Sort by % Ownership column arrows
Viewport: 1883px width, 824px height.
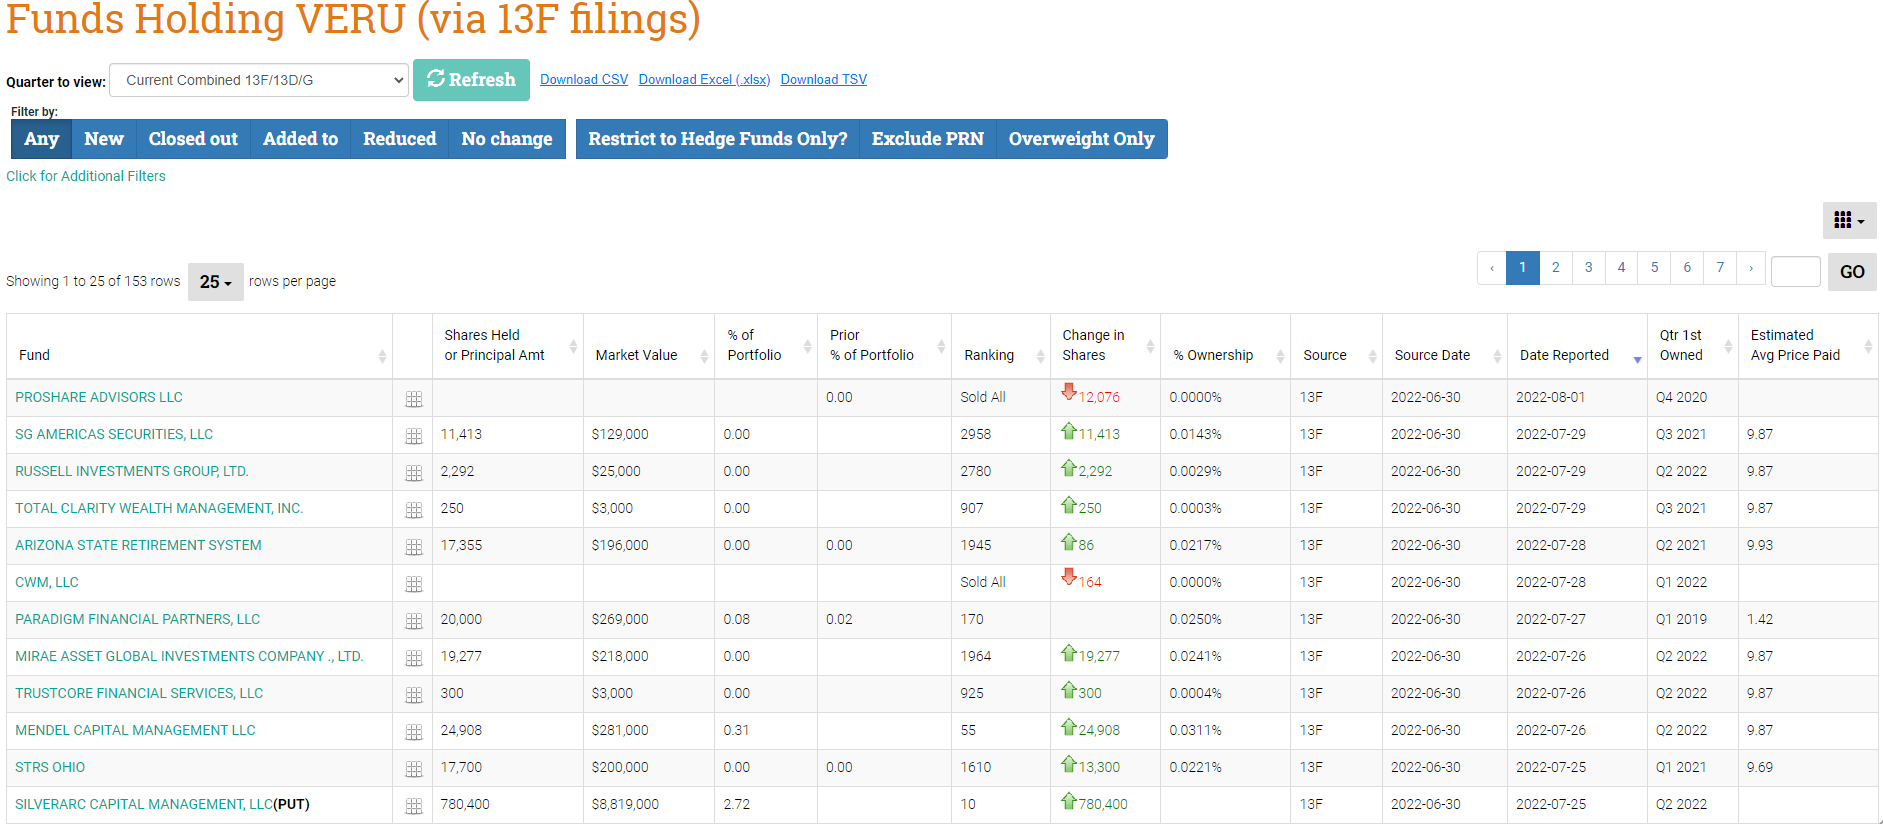[x=1280, y=356]
